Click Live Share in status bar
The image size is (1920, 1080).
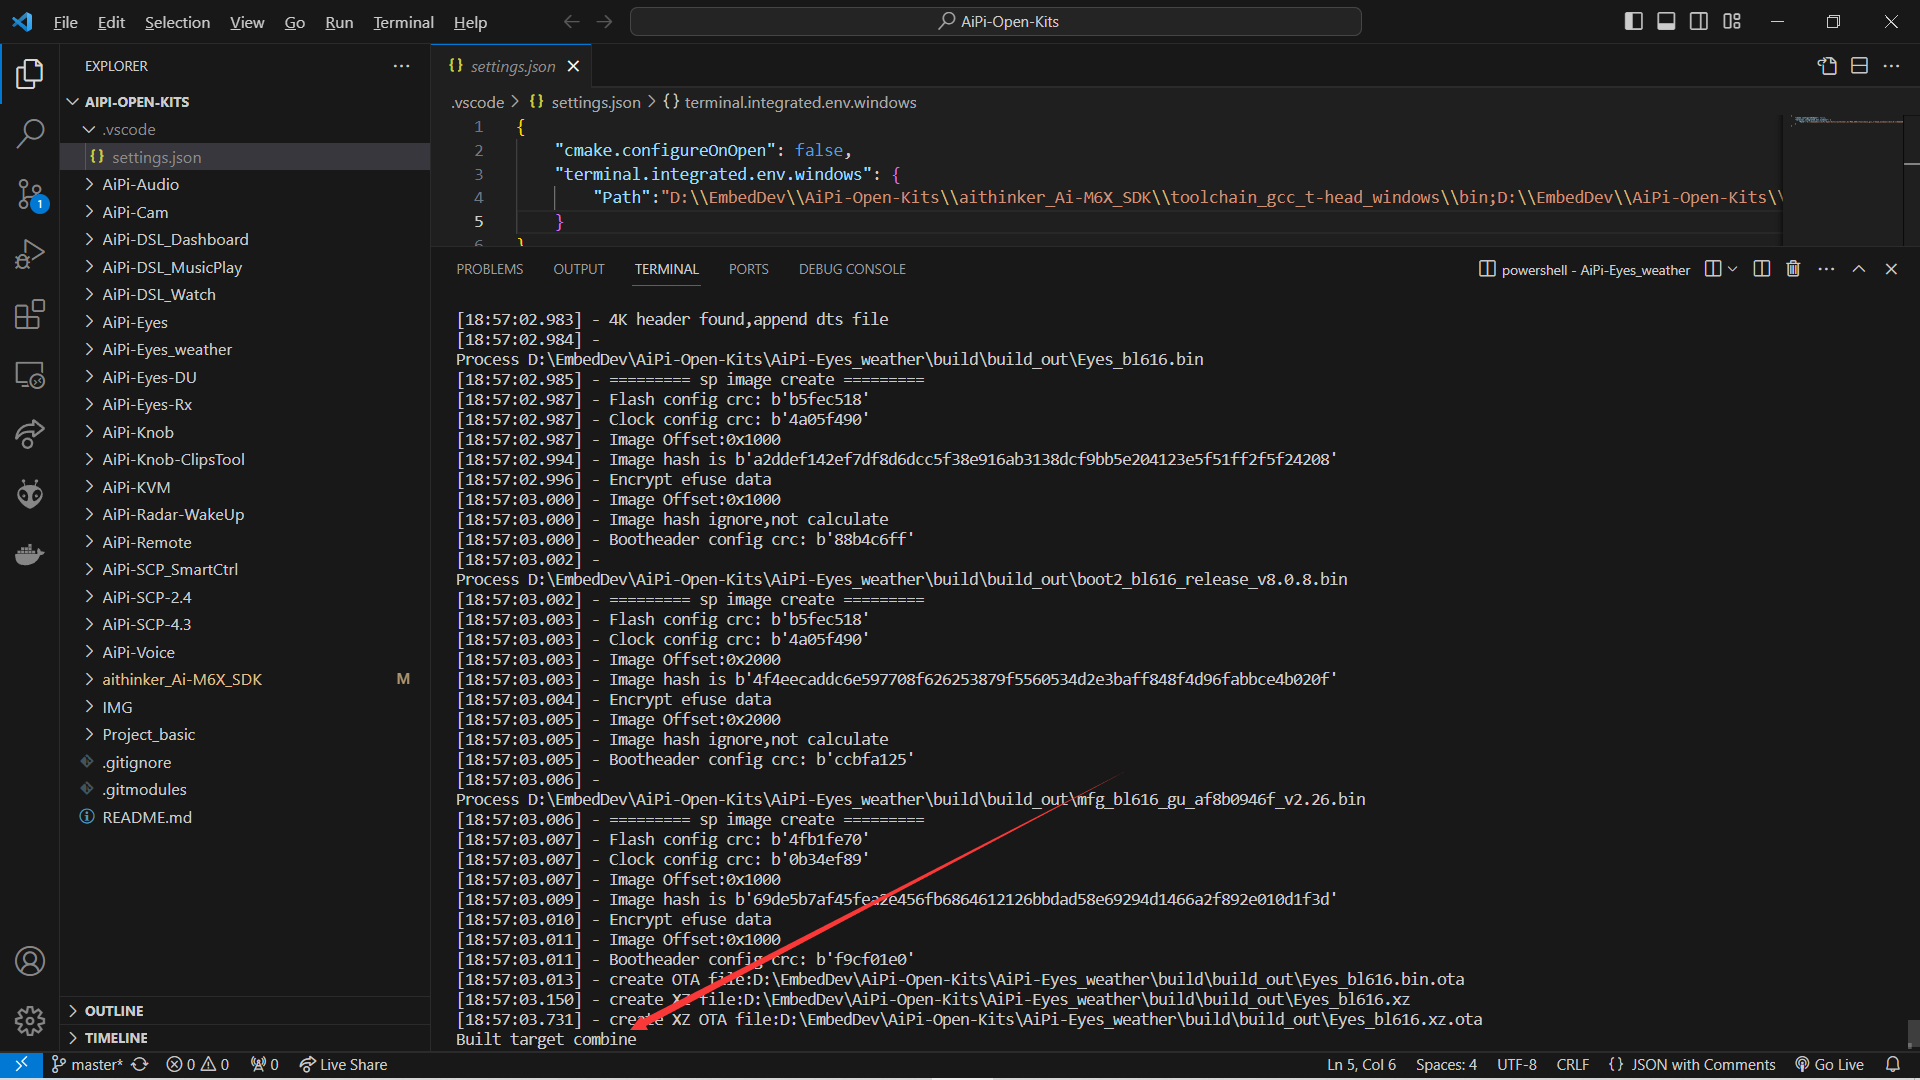coord(343,1065)
